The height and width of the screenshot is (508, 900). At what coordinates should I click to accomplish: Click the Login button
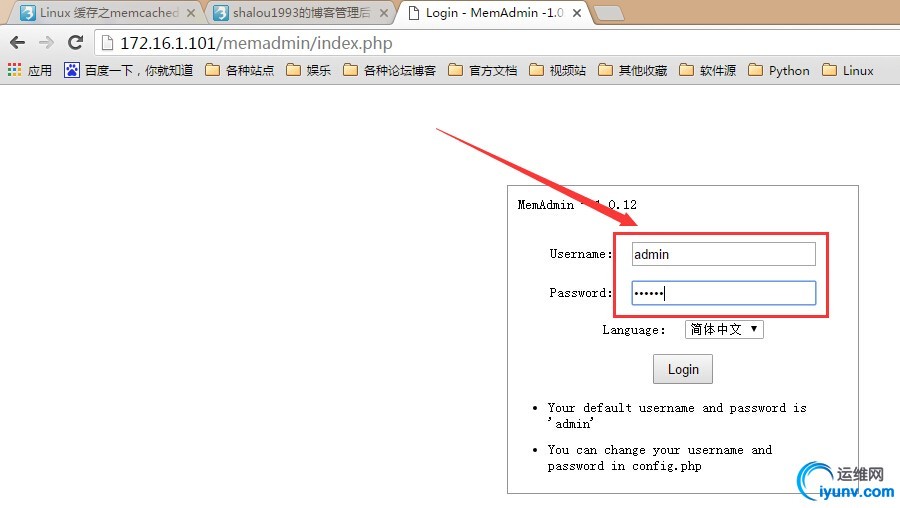point(682,369)
